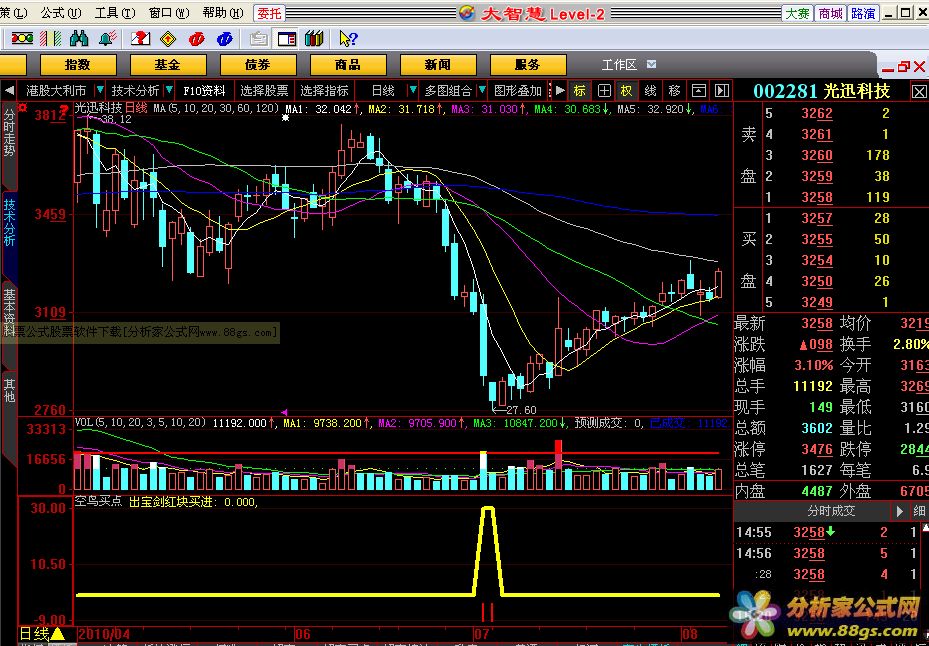Expand the 港股大利市 dropdown arrow
The height and width of the screenshot is (646, 929).
coord(100,91)
